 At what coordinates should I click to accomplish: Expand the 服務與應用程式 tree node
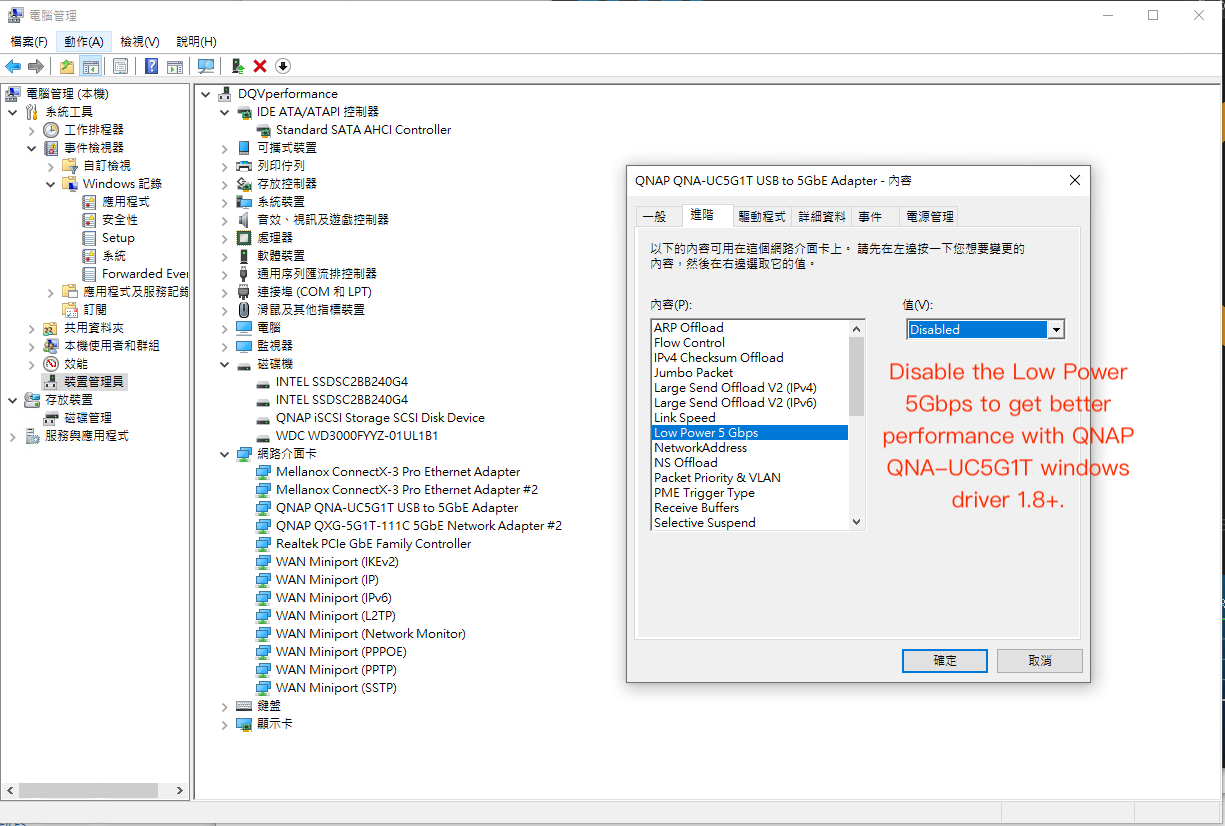pyautogui.click(x=13, y=436)
